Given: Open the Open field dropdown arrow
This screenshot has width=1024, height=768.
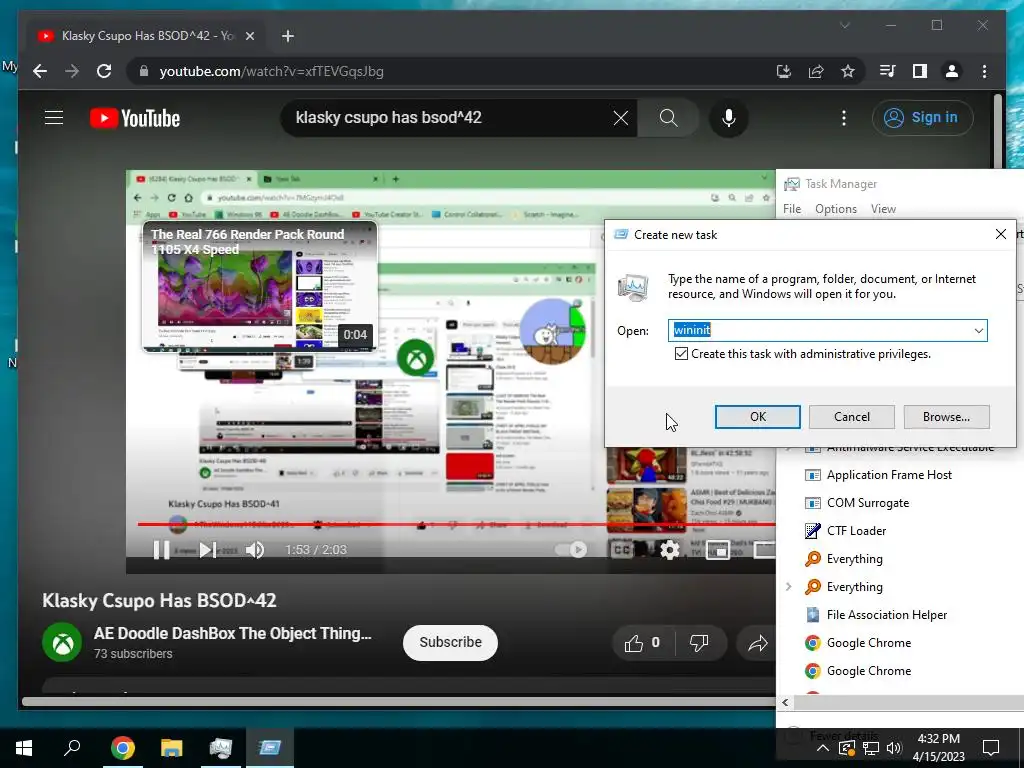Looking at the screenshot, I should pyautogui.click(x=978, y=330).
